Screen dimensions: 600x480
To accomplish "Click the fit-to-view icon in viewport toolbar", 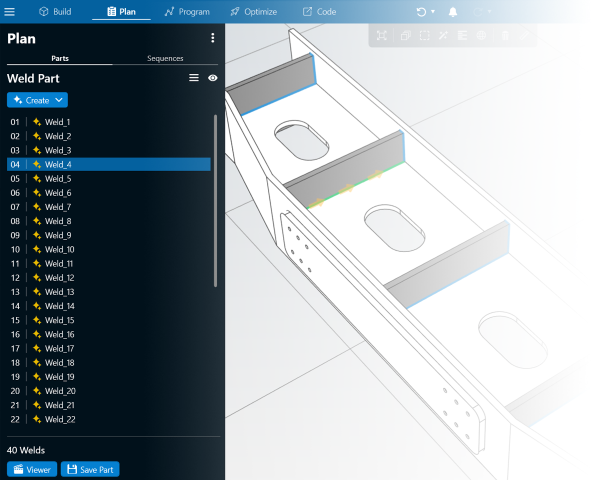I will (382, 35).
